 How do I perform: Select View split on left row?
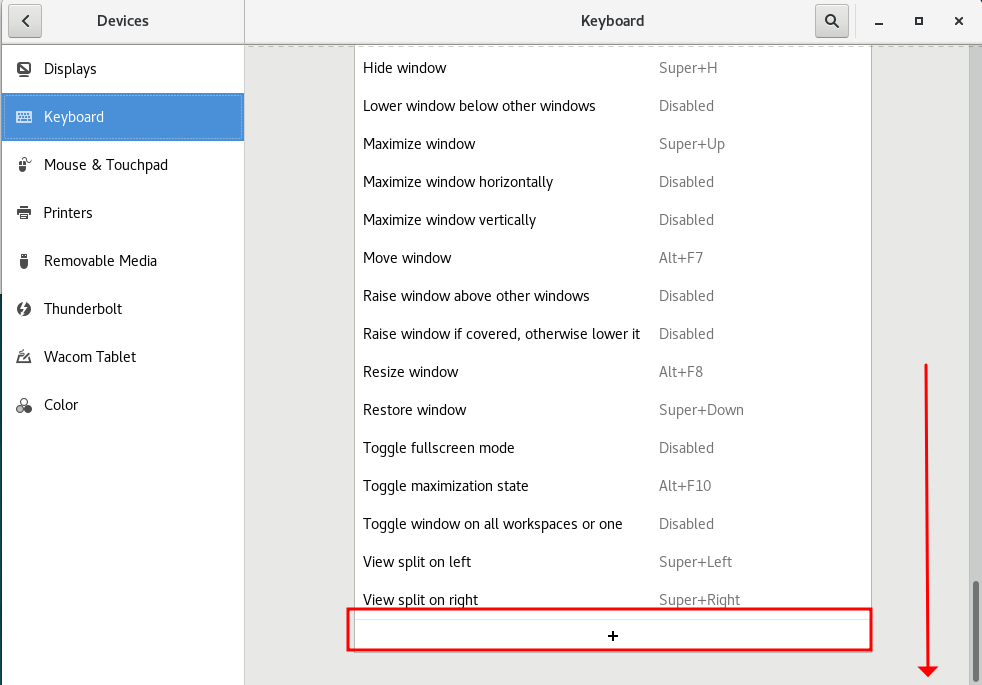click(612, 562)
